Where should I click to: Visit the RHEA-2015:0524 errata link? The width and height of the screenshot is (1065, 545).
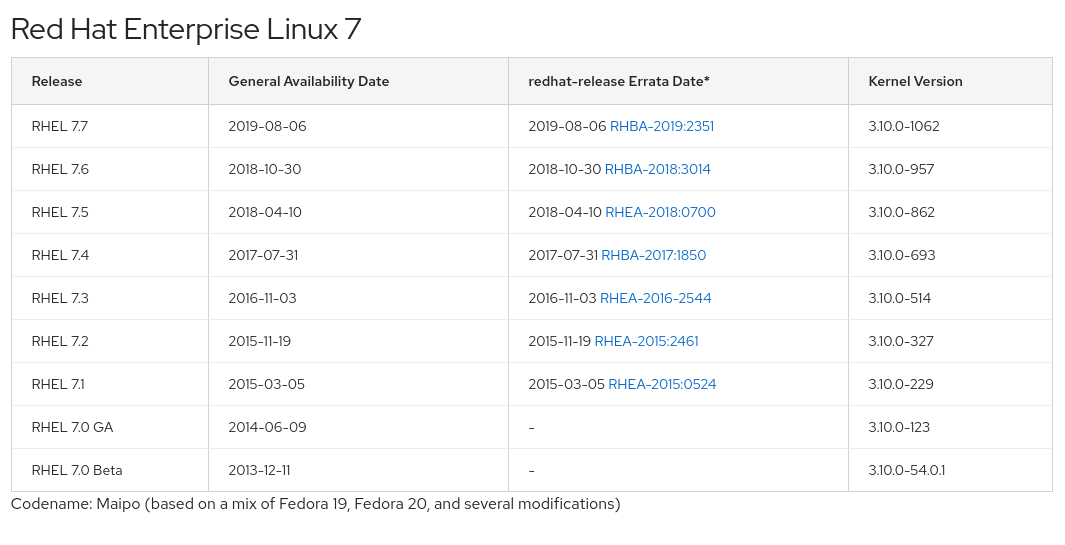(662, 384)
